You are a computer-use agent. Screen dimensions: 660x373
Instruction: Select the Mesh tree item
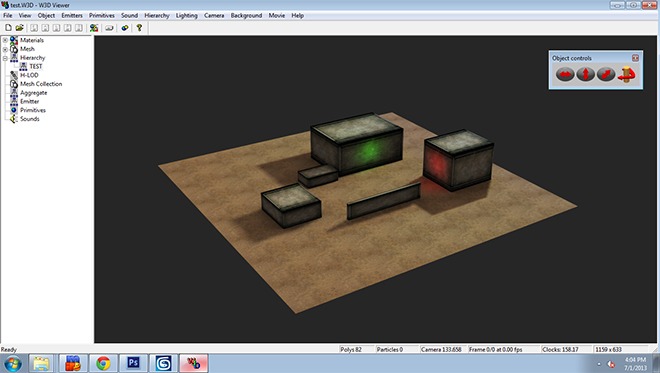27,49
